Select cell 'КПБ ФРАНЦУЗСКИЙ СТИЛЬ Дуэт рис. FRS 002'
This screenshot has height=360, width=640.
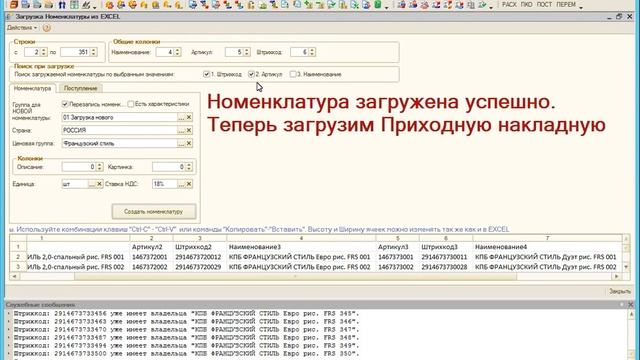547,267
